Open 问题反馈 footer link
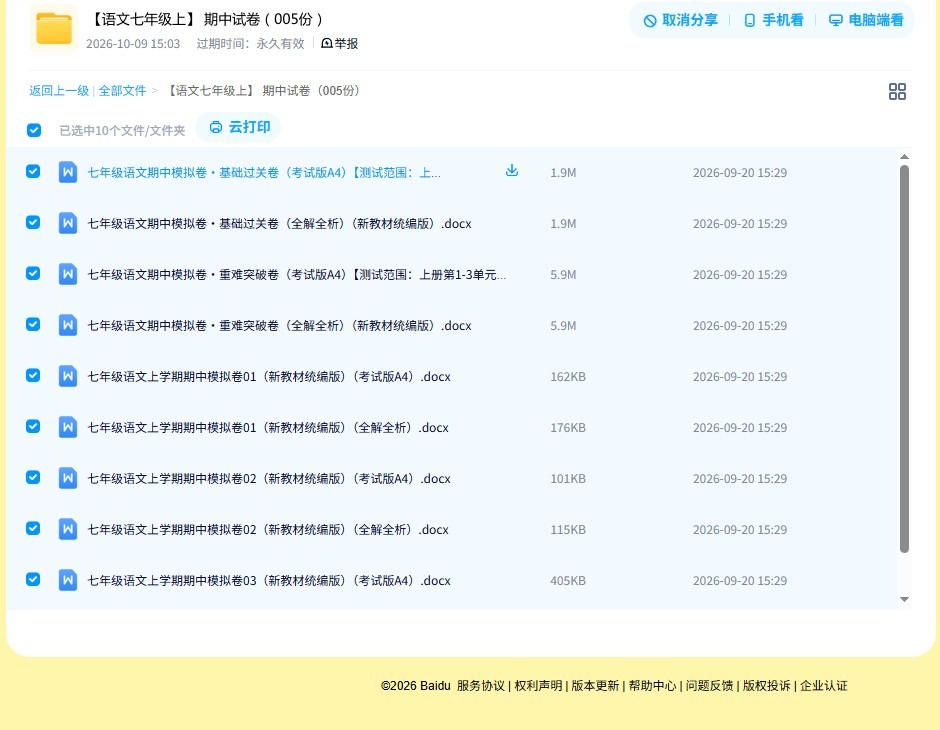Screen dimensions: 940x730 pos(709,686)
